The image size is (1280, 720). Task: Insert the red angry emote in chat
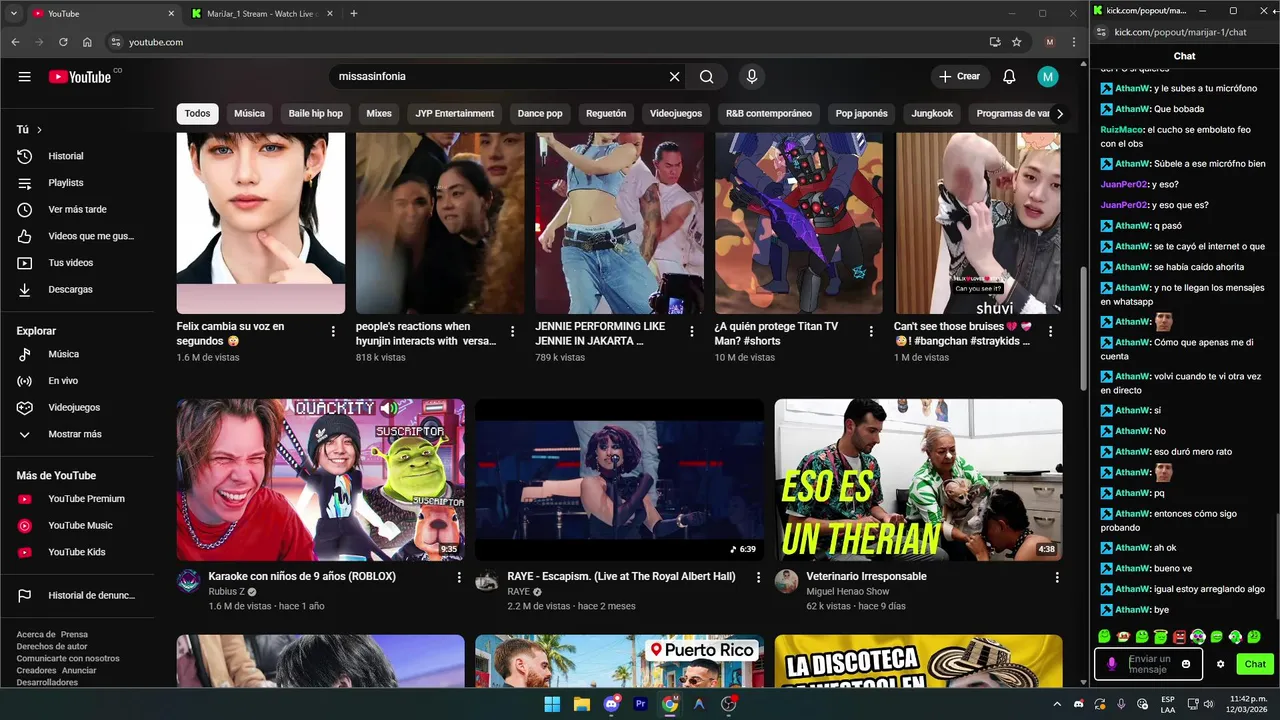click(x=1179, y=637)
